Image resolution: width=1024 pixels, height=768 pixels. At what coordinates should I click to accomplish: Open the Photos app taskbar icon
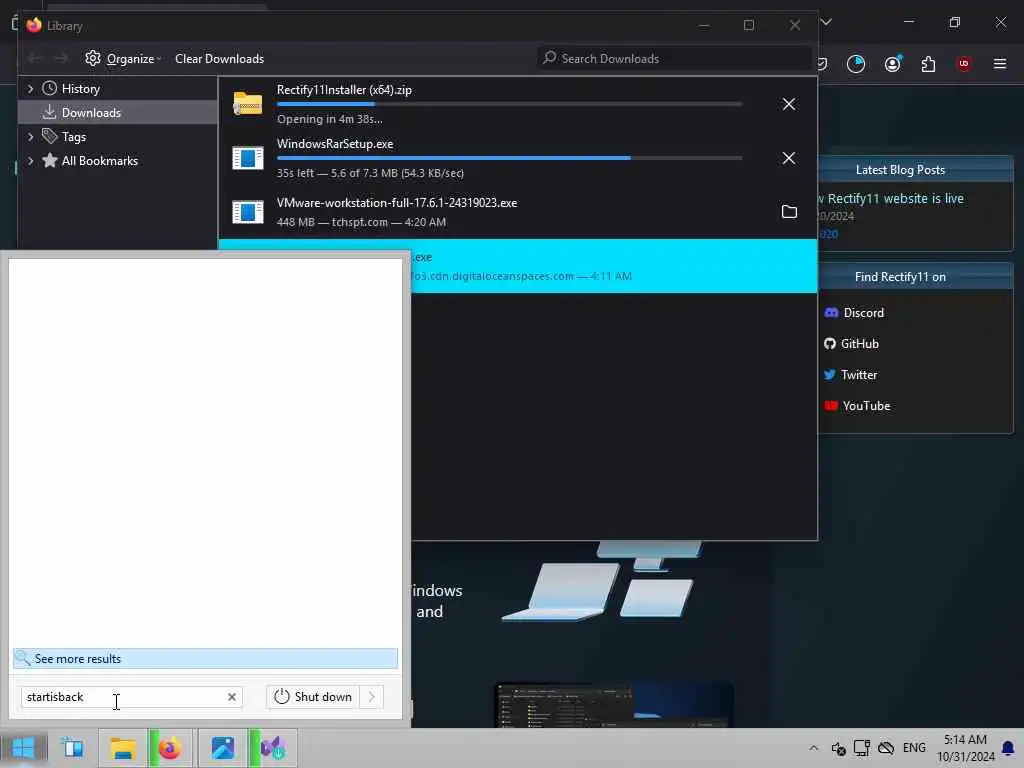coord(223,748)
